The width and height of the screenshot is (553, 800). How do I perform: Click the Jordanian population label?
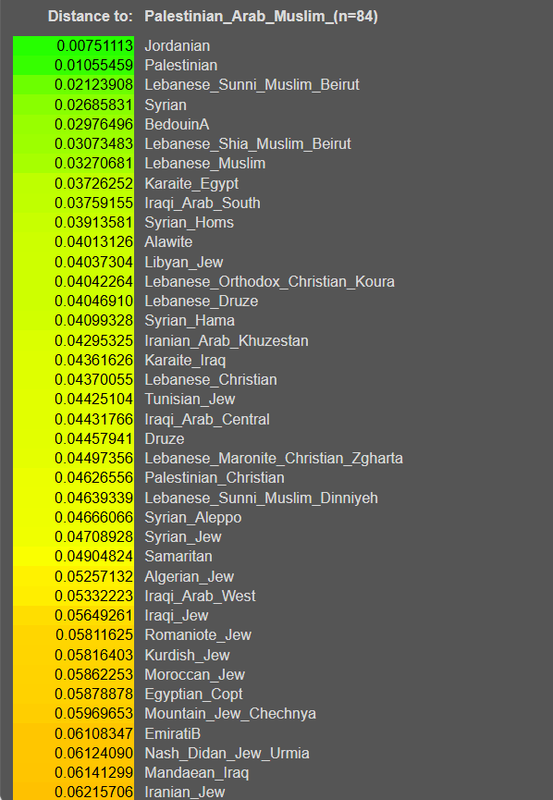click(x=177, y=46)
